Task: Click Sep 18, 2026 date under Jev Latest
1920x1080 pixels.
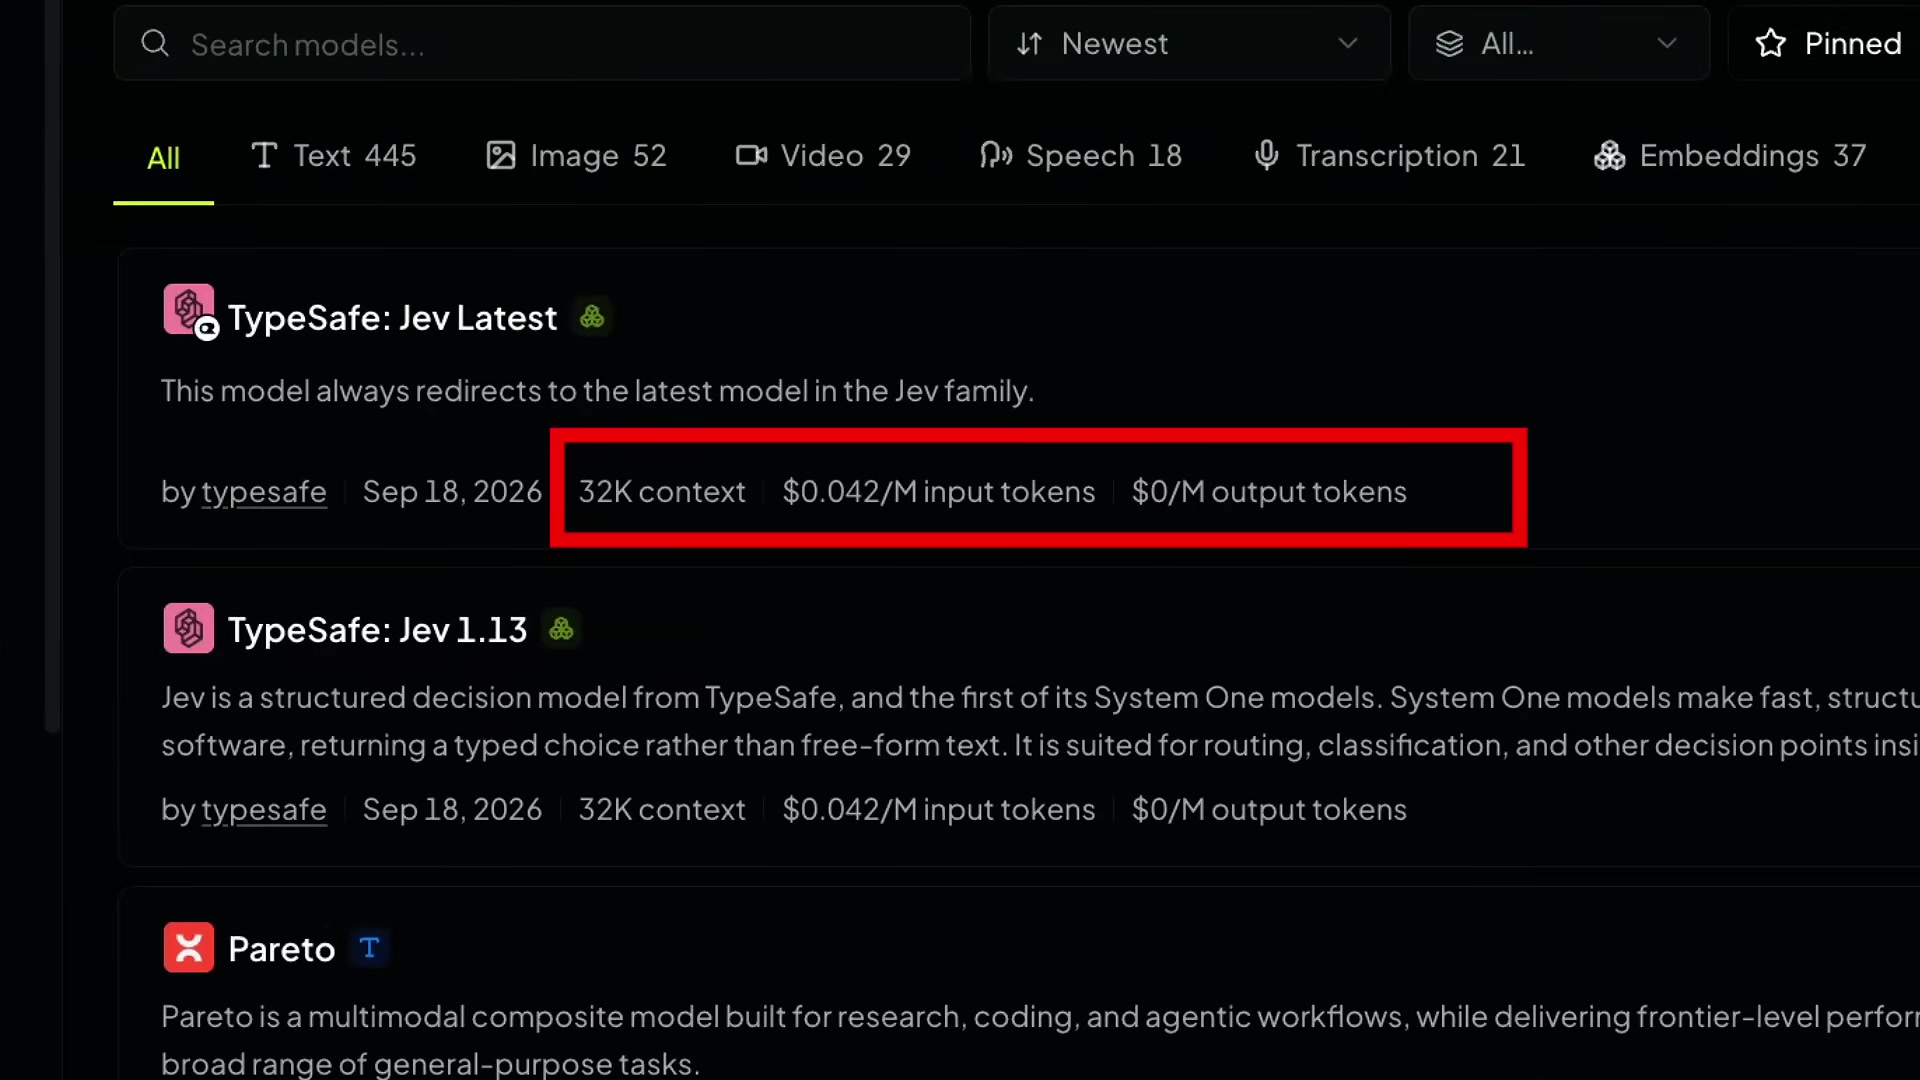Action: coord(452,492)
